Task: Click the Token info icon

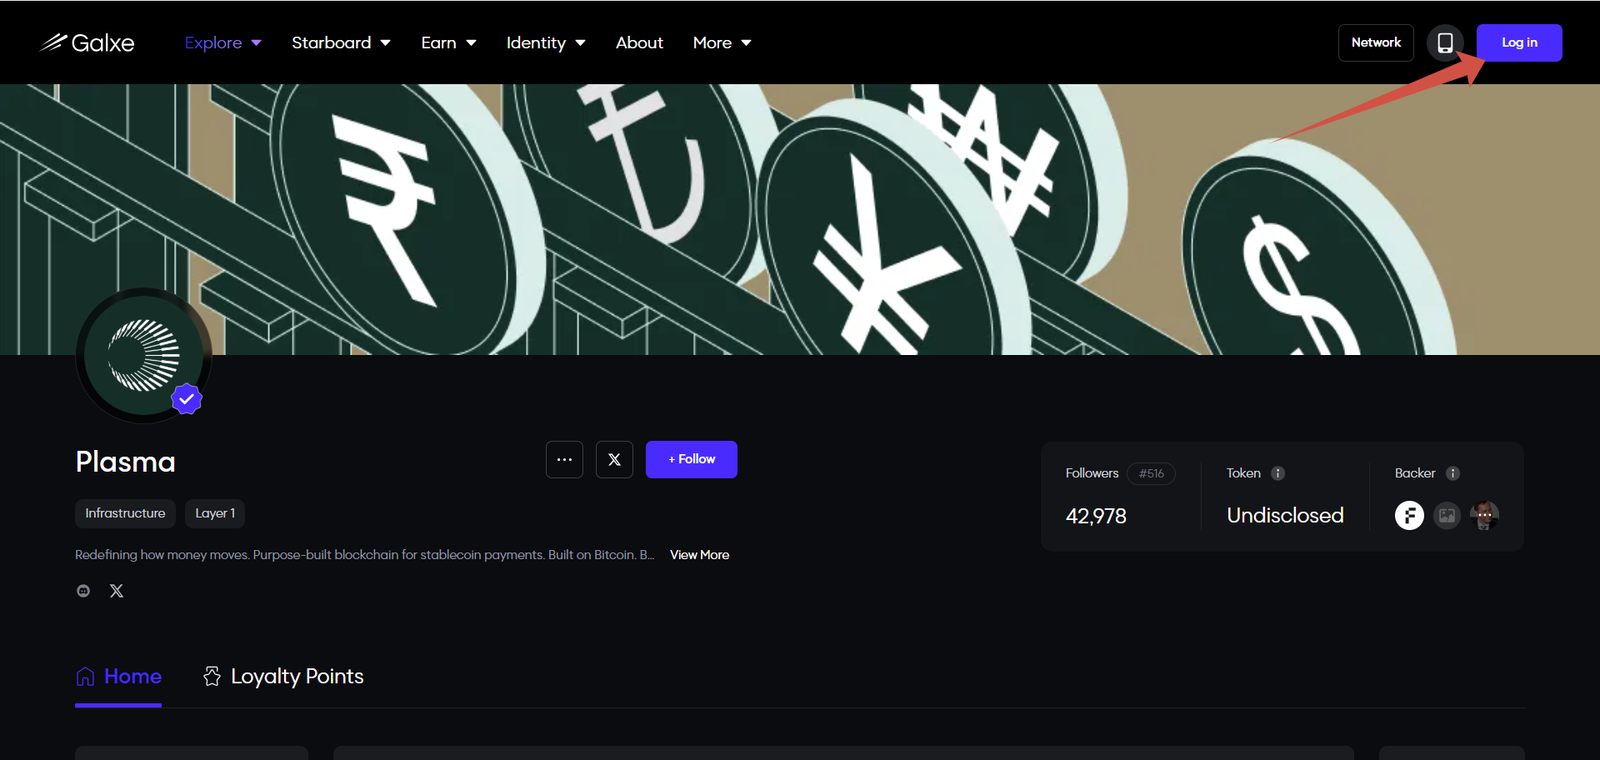Action: [1277, 474]
